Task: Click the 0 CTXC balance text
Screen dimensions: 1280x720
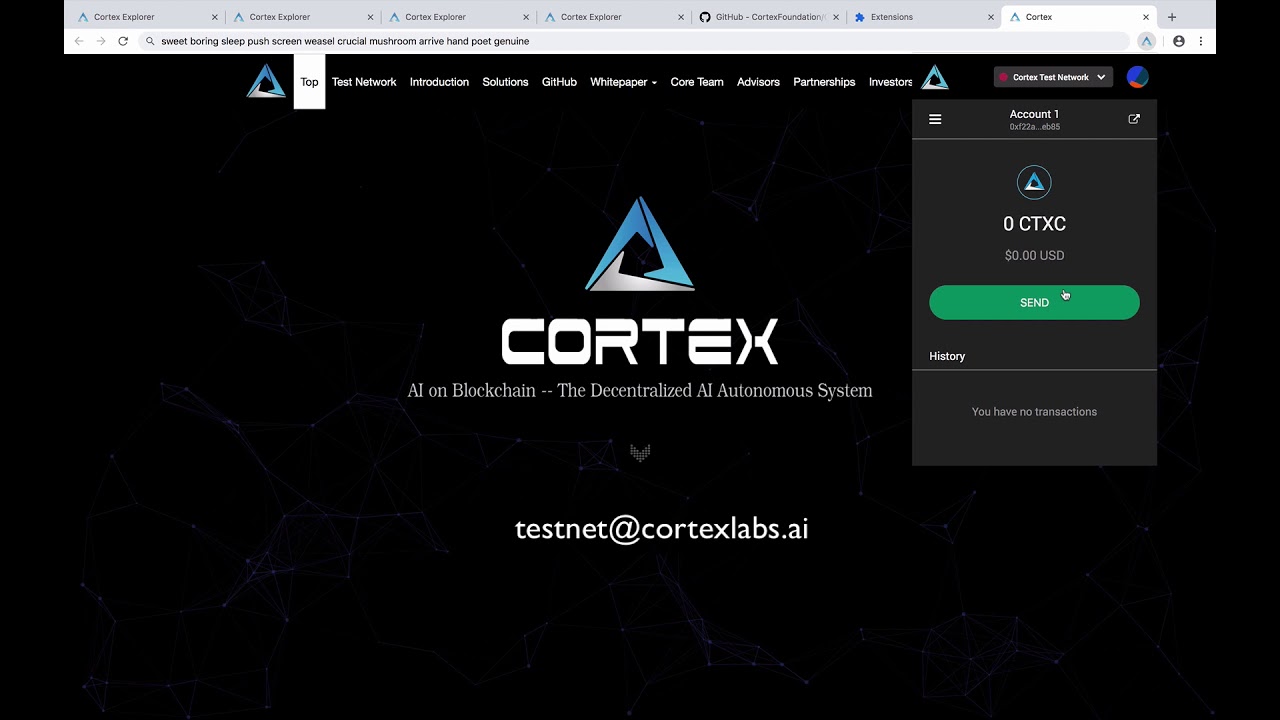Action: [1034, 224]
